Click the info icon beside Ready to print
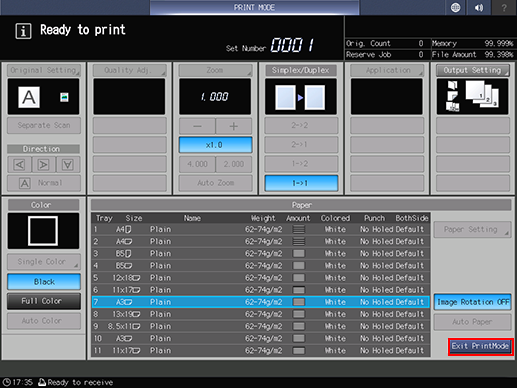517x388 pixels. coord(23,31)
